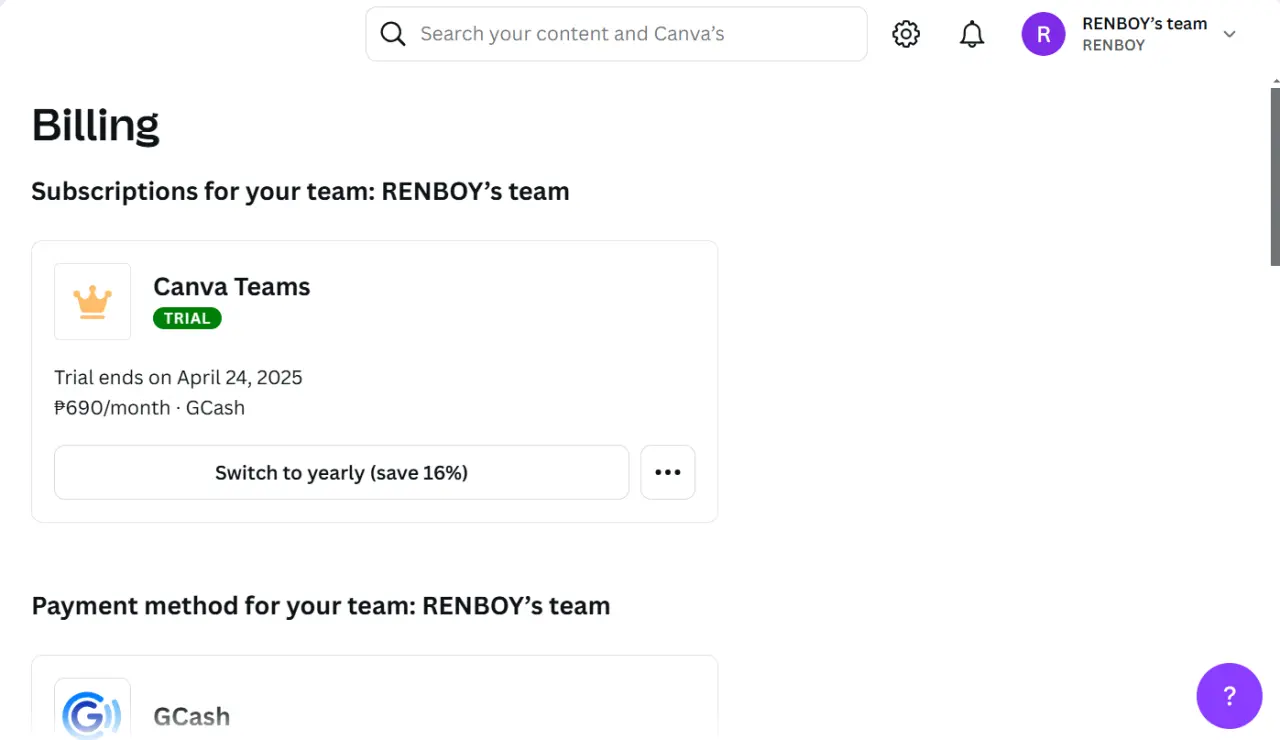Screen dimensions: 1280x740
Task: Click the Payment method section heading
Action: 321,606
